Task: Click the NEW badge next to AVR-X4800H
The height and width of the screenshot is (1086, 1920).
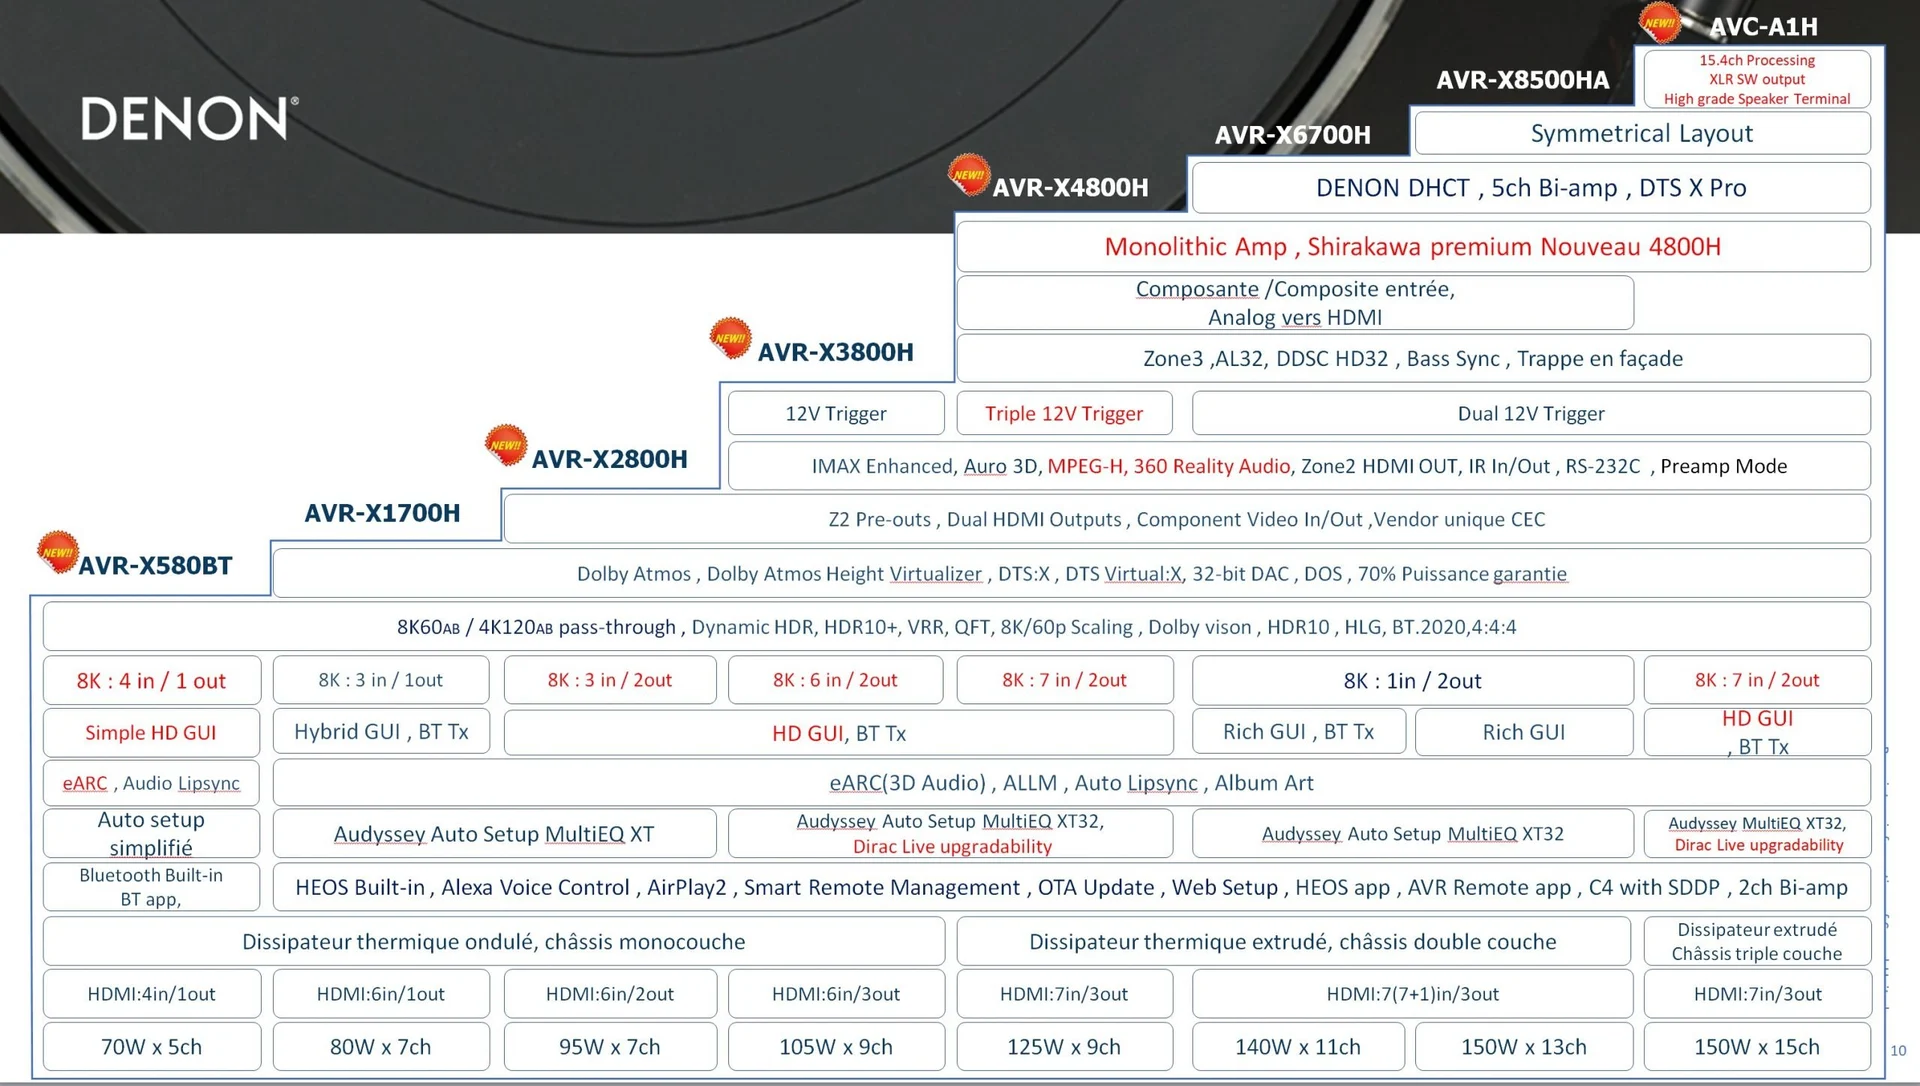Action: 968,175
